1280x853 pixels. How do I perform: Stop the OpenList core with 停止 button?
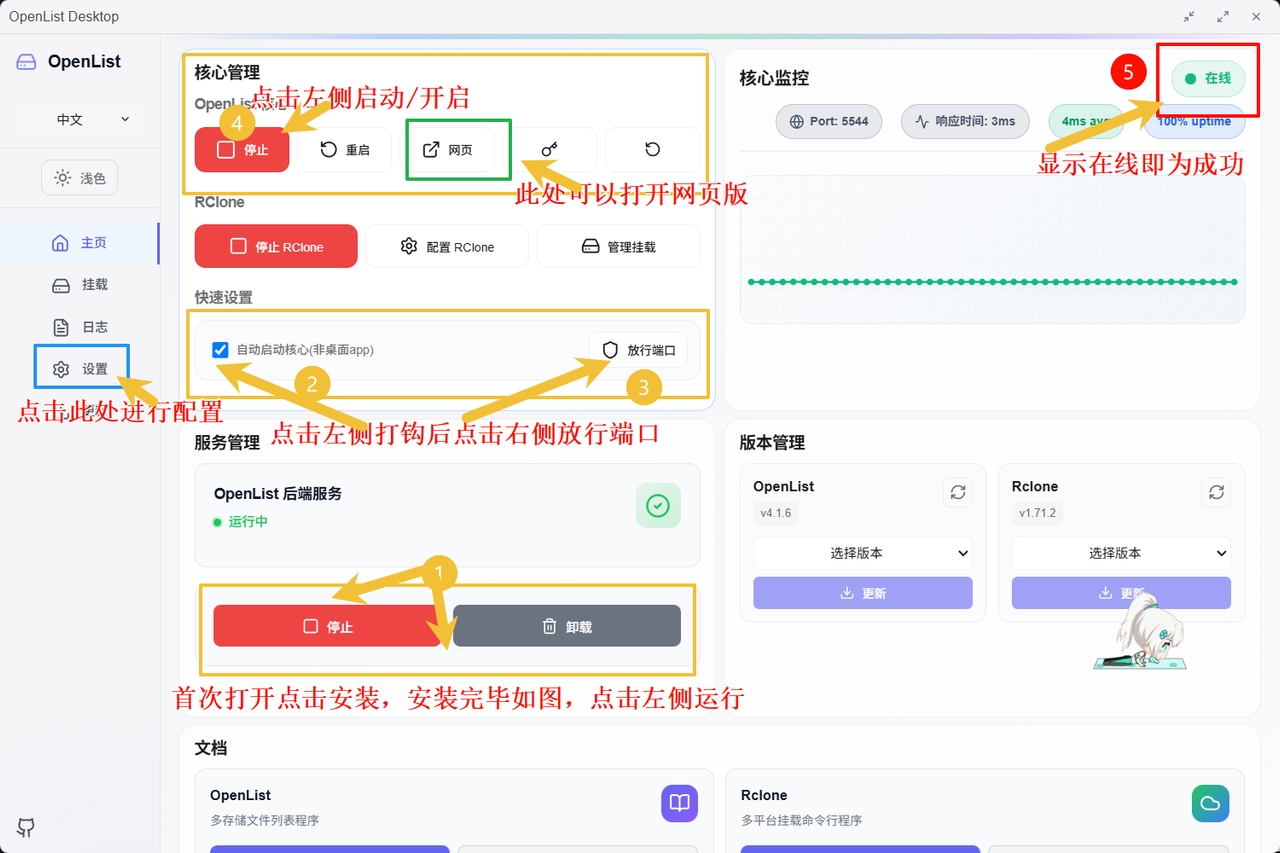click(x=242, y=150)
